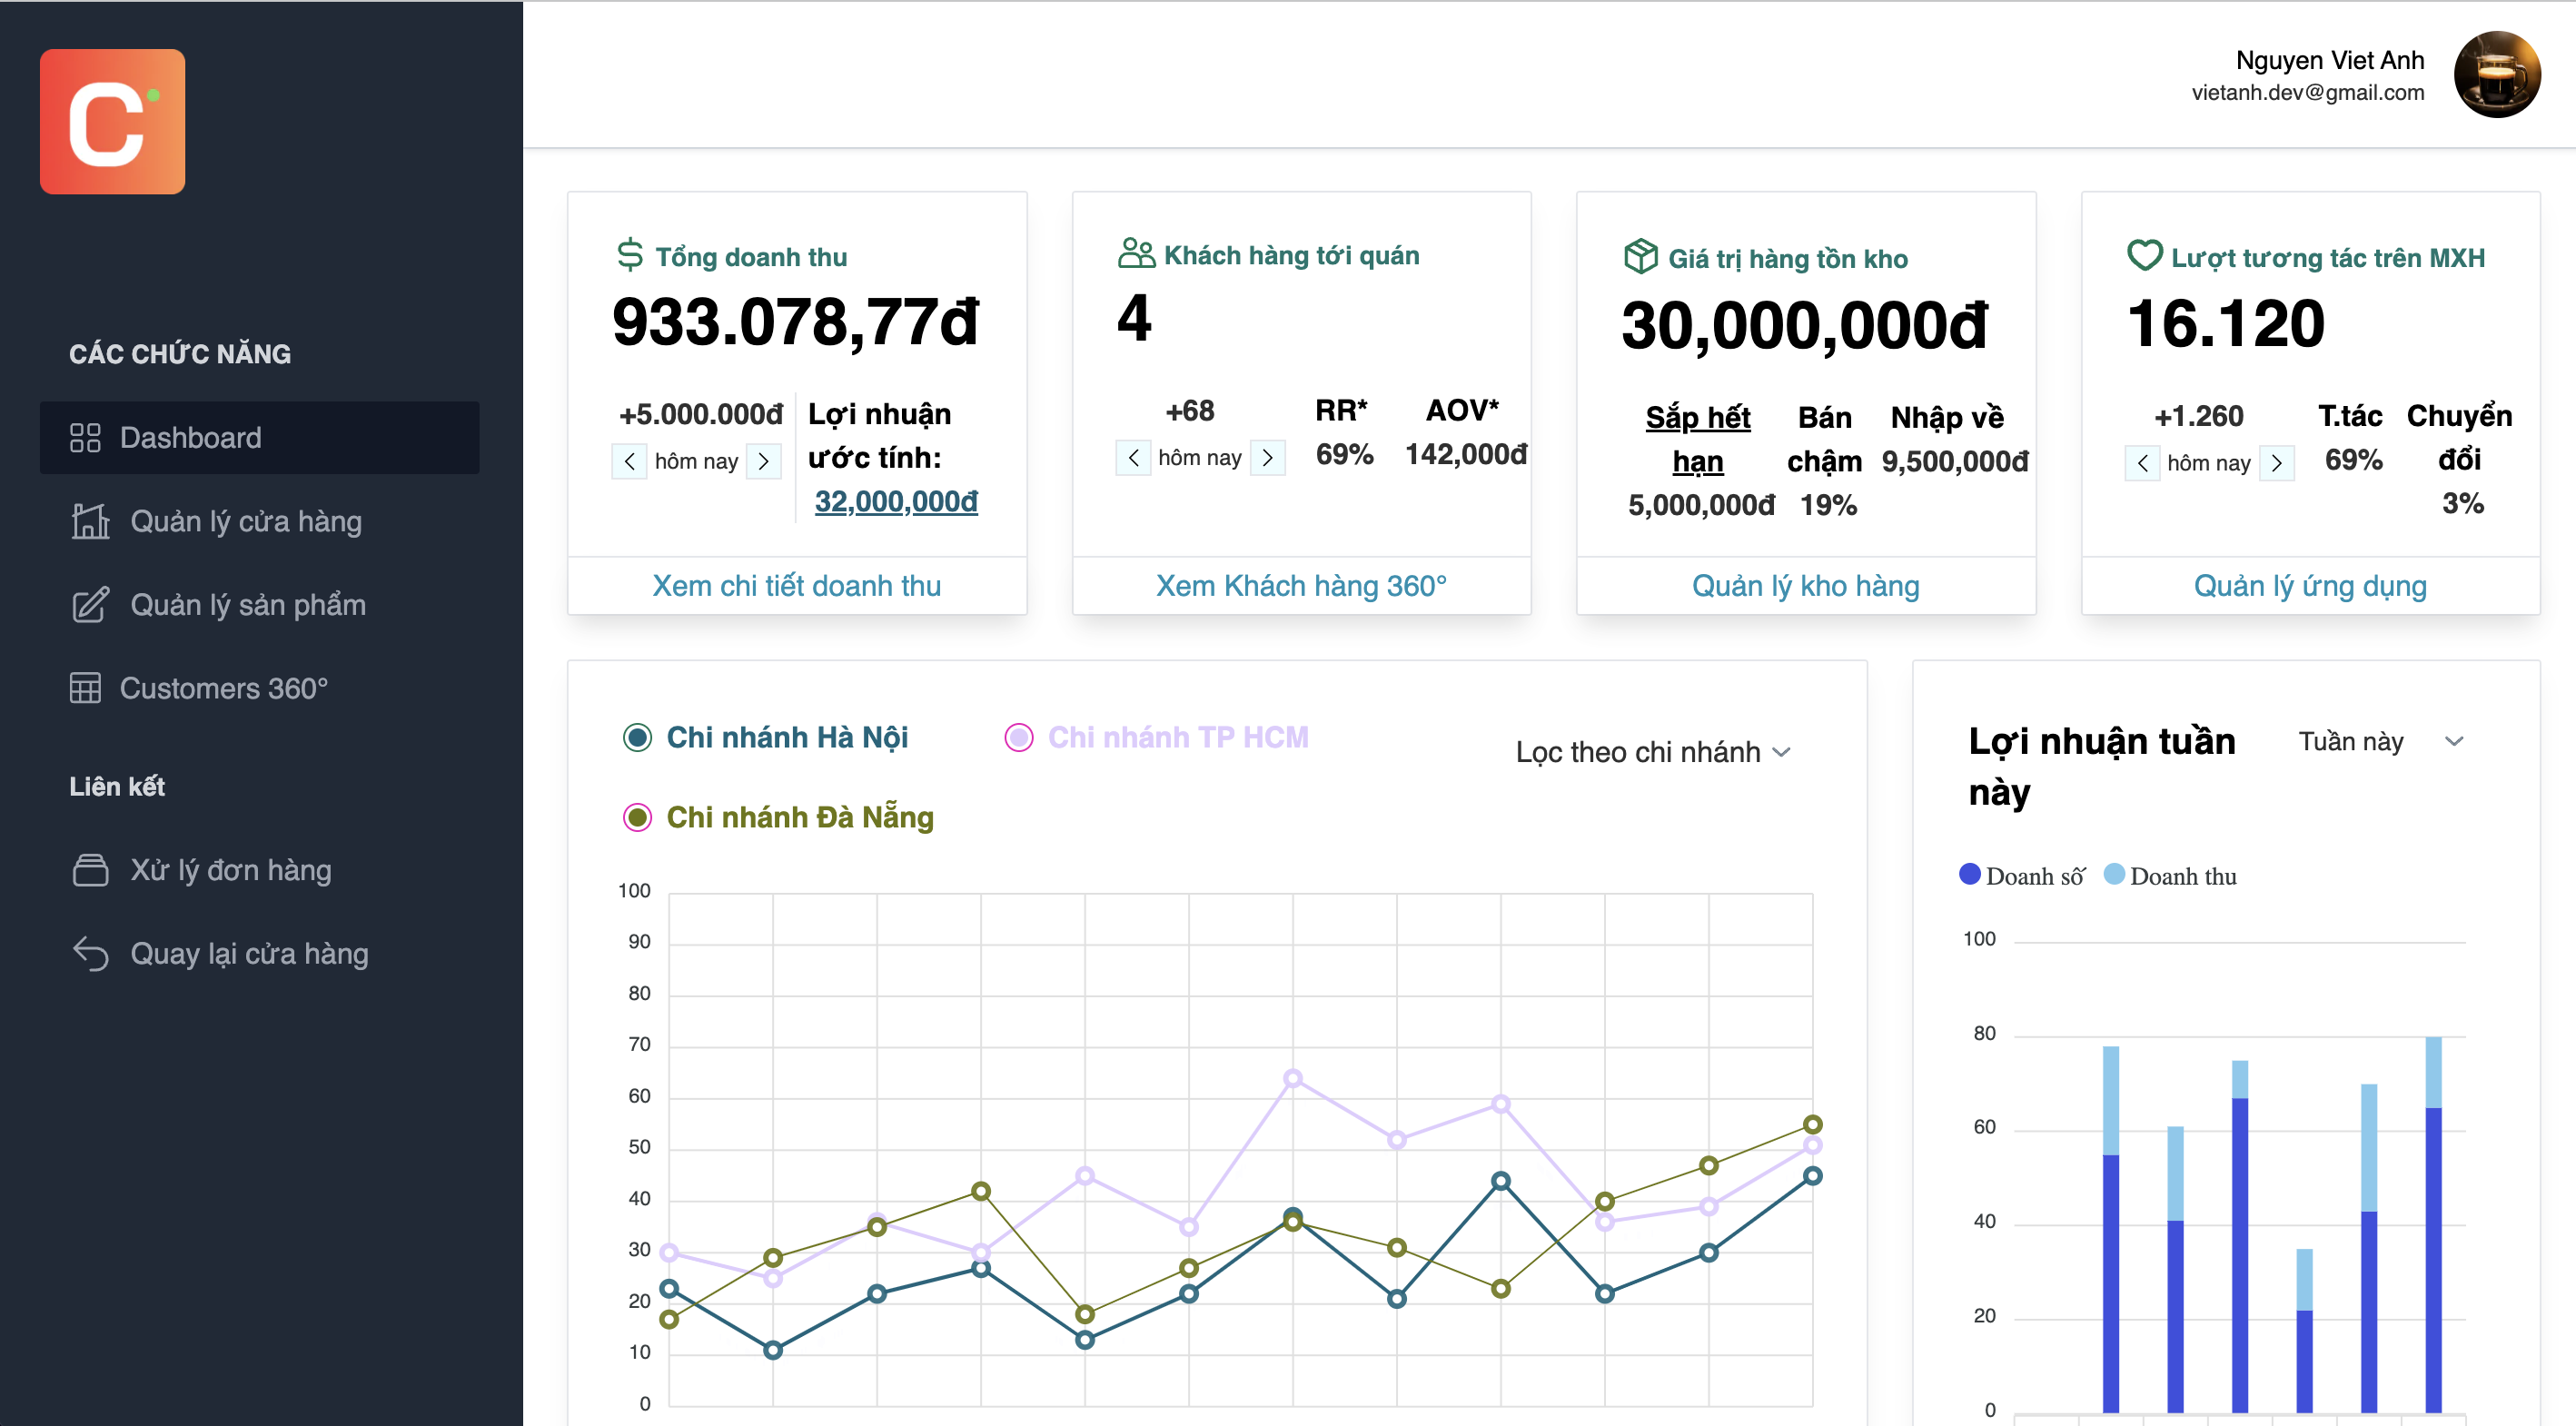Go to previous day in social interactions card
The width and height of the screenshot is (2576, 1426).
[2142, 463]
